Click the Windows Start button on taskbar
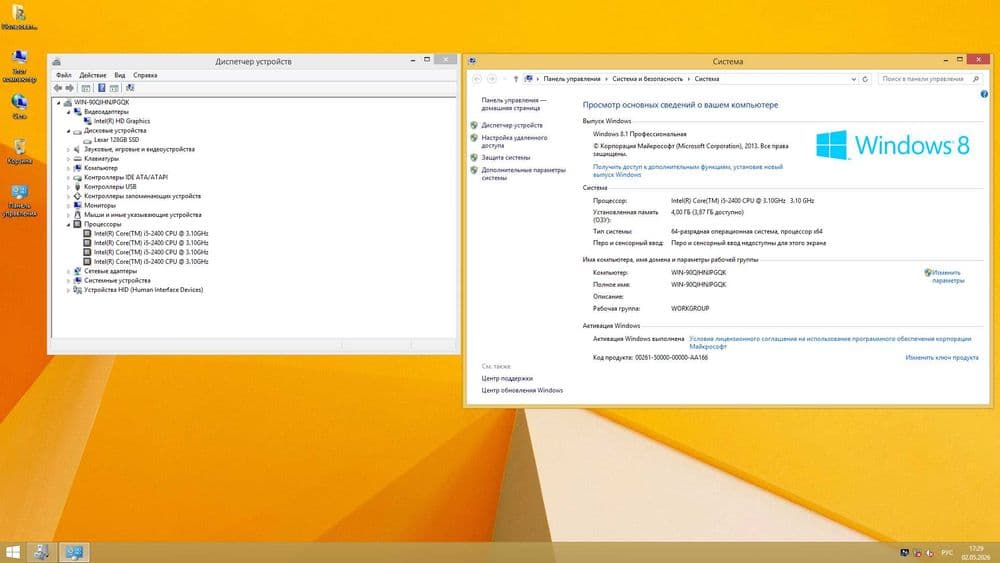This screenshot has width=1000, height=563. [13, 552]
